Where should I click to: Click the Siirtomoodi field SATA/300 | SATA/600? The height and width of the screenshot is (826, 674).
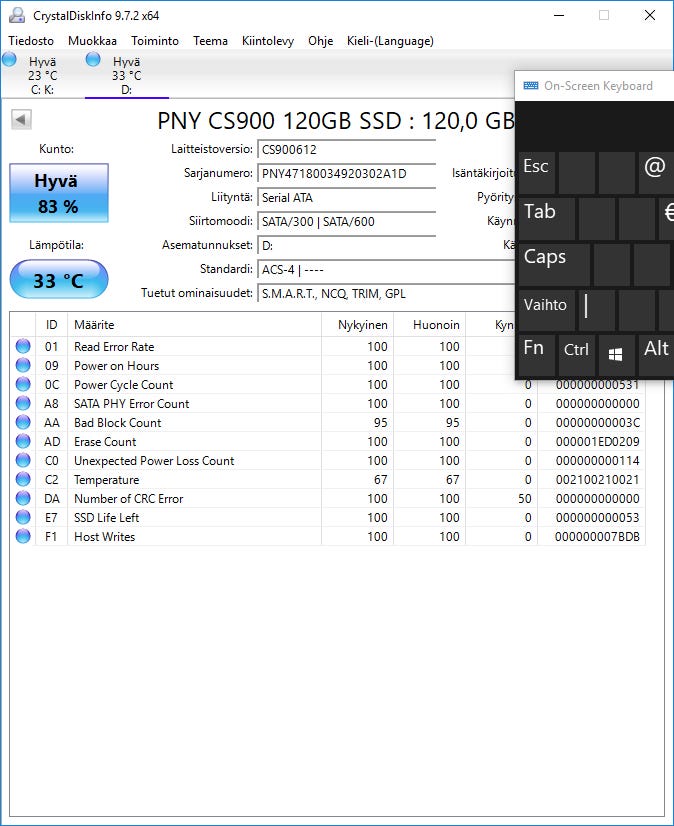coord(346,222)
